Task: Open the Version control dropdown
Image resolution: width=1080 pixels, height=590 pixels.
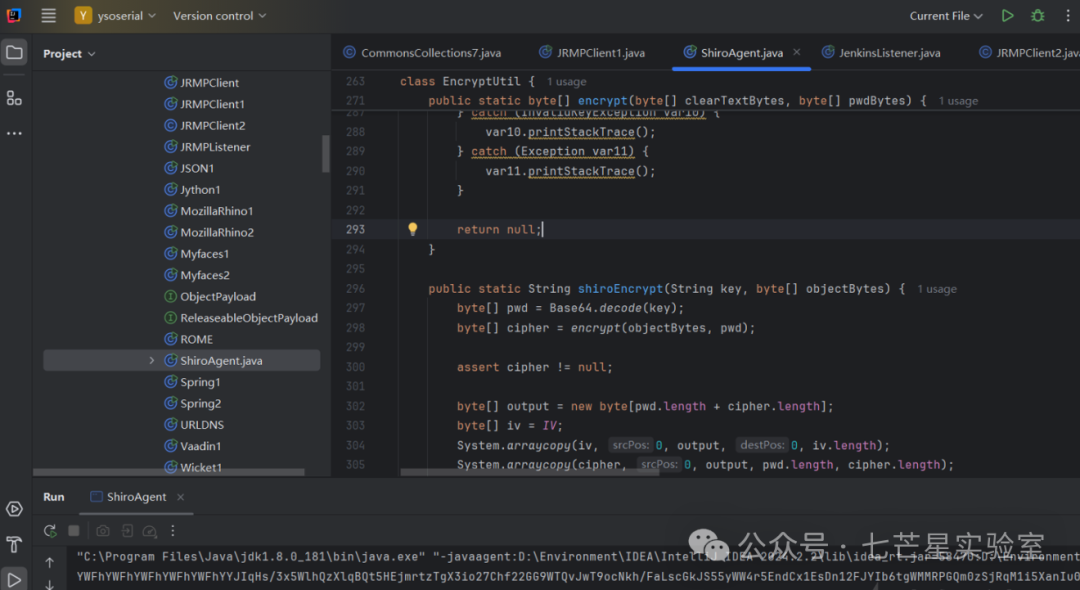Action: pos(219,15)
